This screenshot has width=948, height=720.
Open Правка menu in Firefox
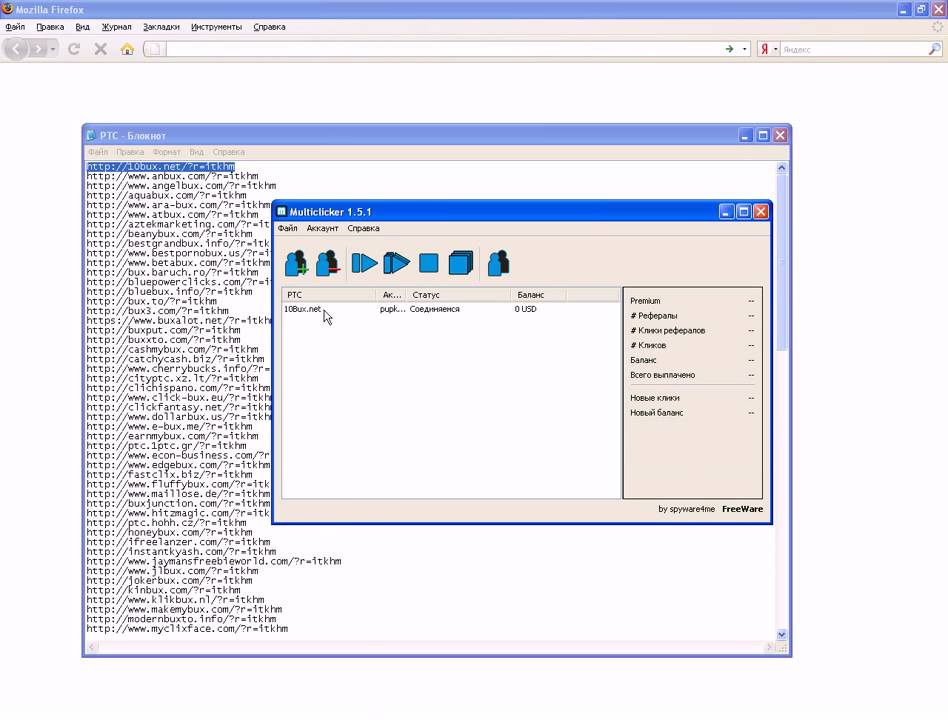50,27
